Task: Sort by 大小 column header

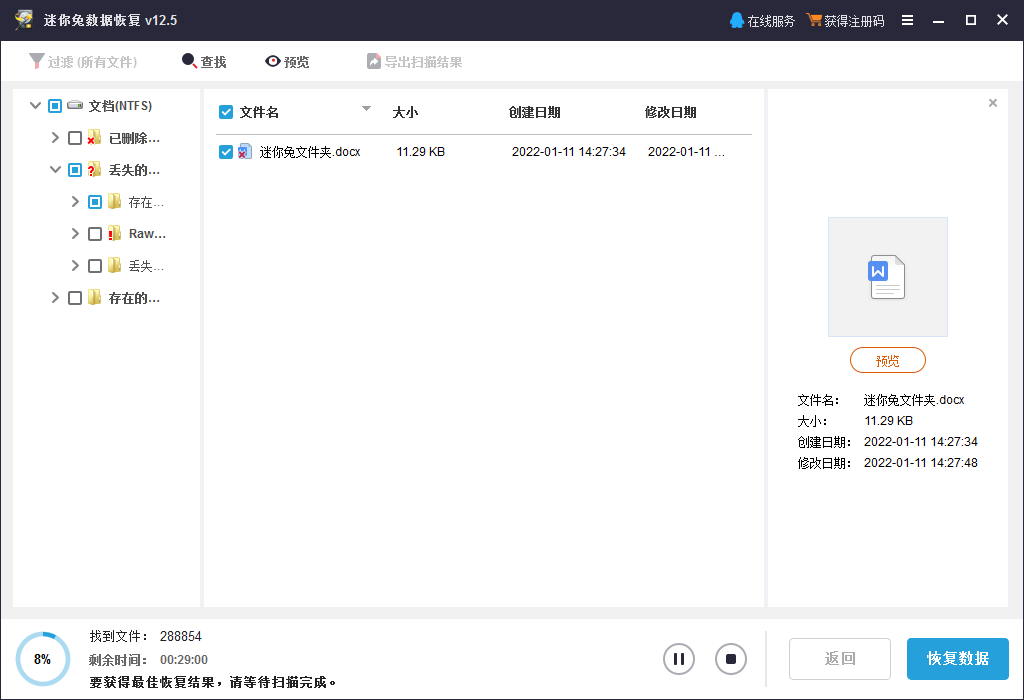Action: [405, 112]
